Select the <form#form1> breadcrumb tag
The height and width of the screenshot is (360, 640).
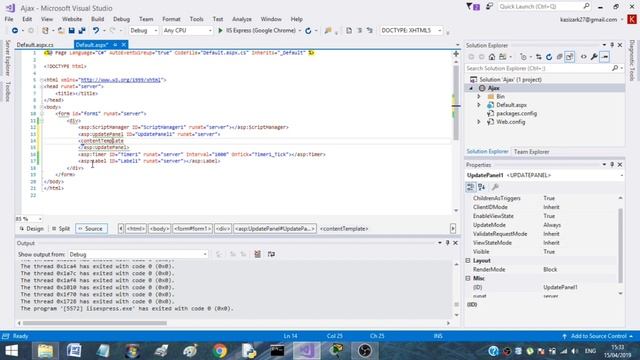193,229
